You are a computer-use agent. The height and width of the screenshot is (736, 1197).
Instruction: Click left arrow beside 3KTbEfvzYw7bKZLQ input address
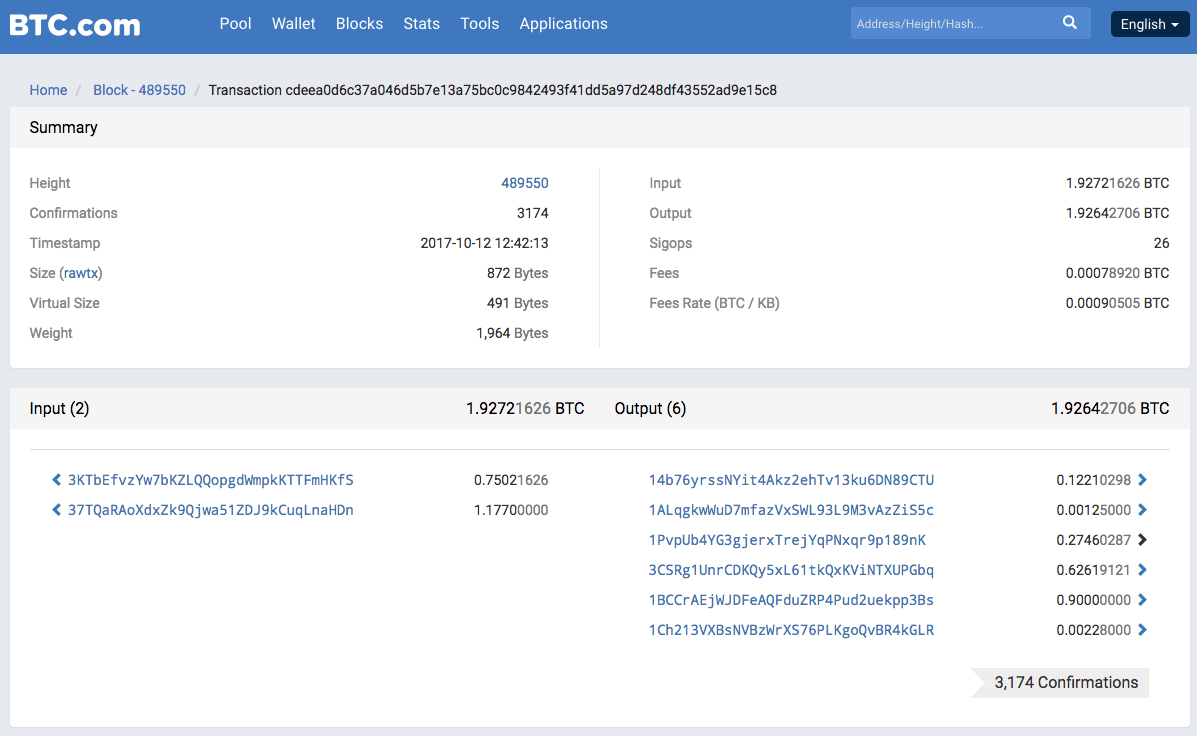click(x=57, y=480)
